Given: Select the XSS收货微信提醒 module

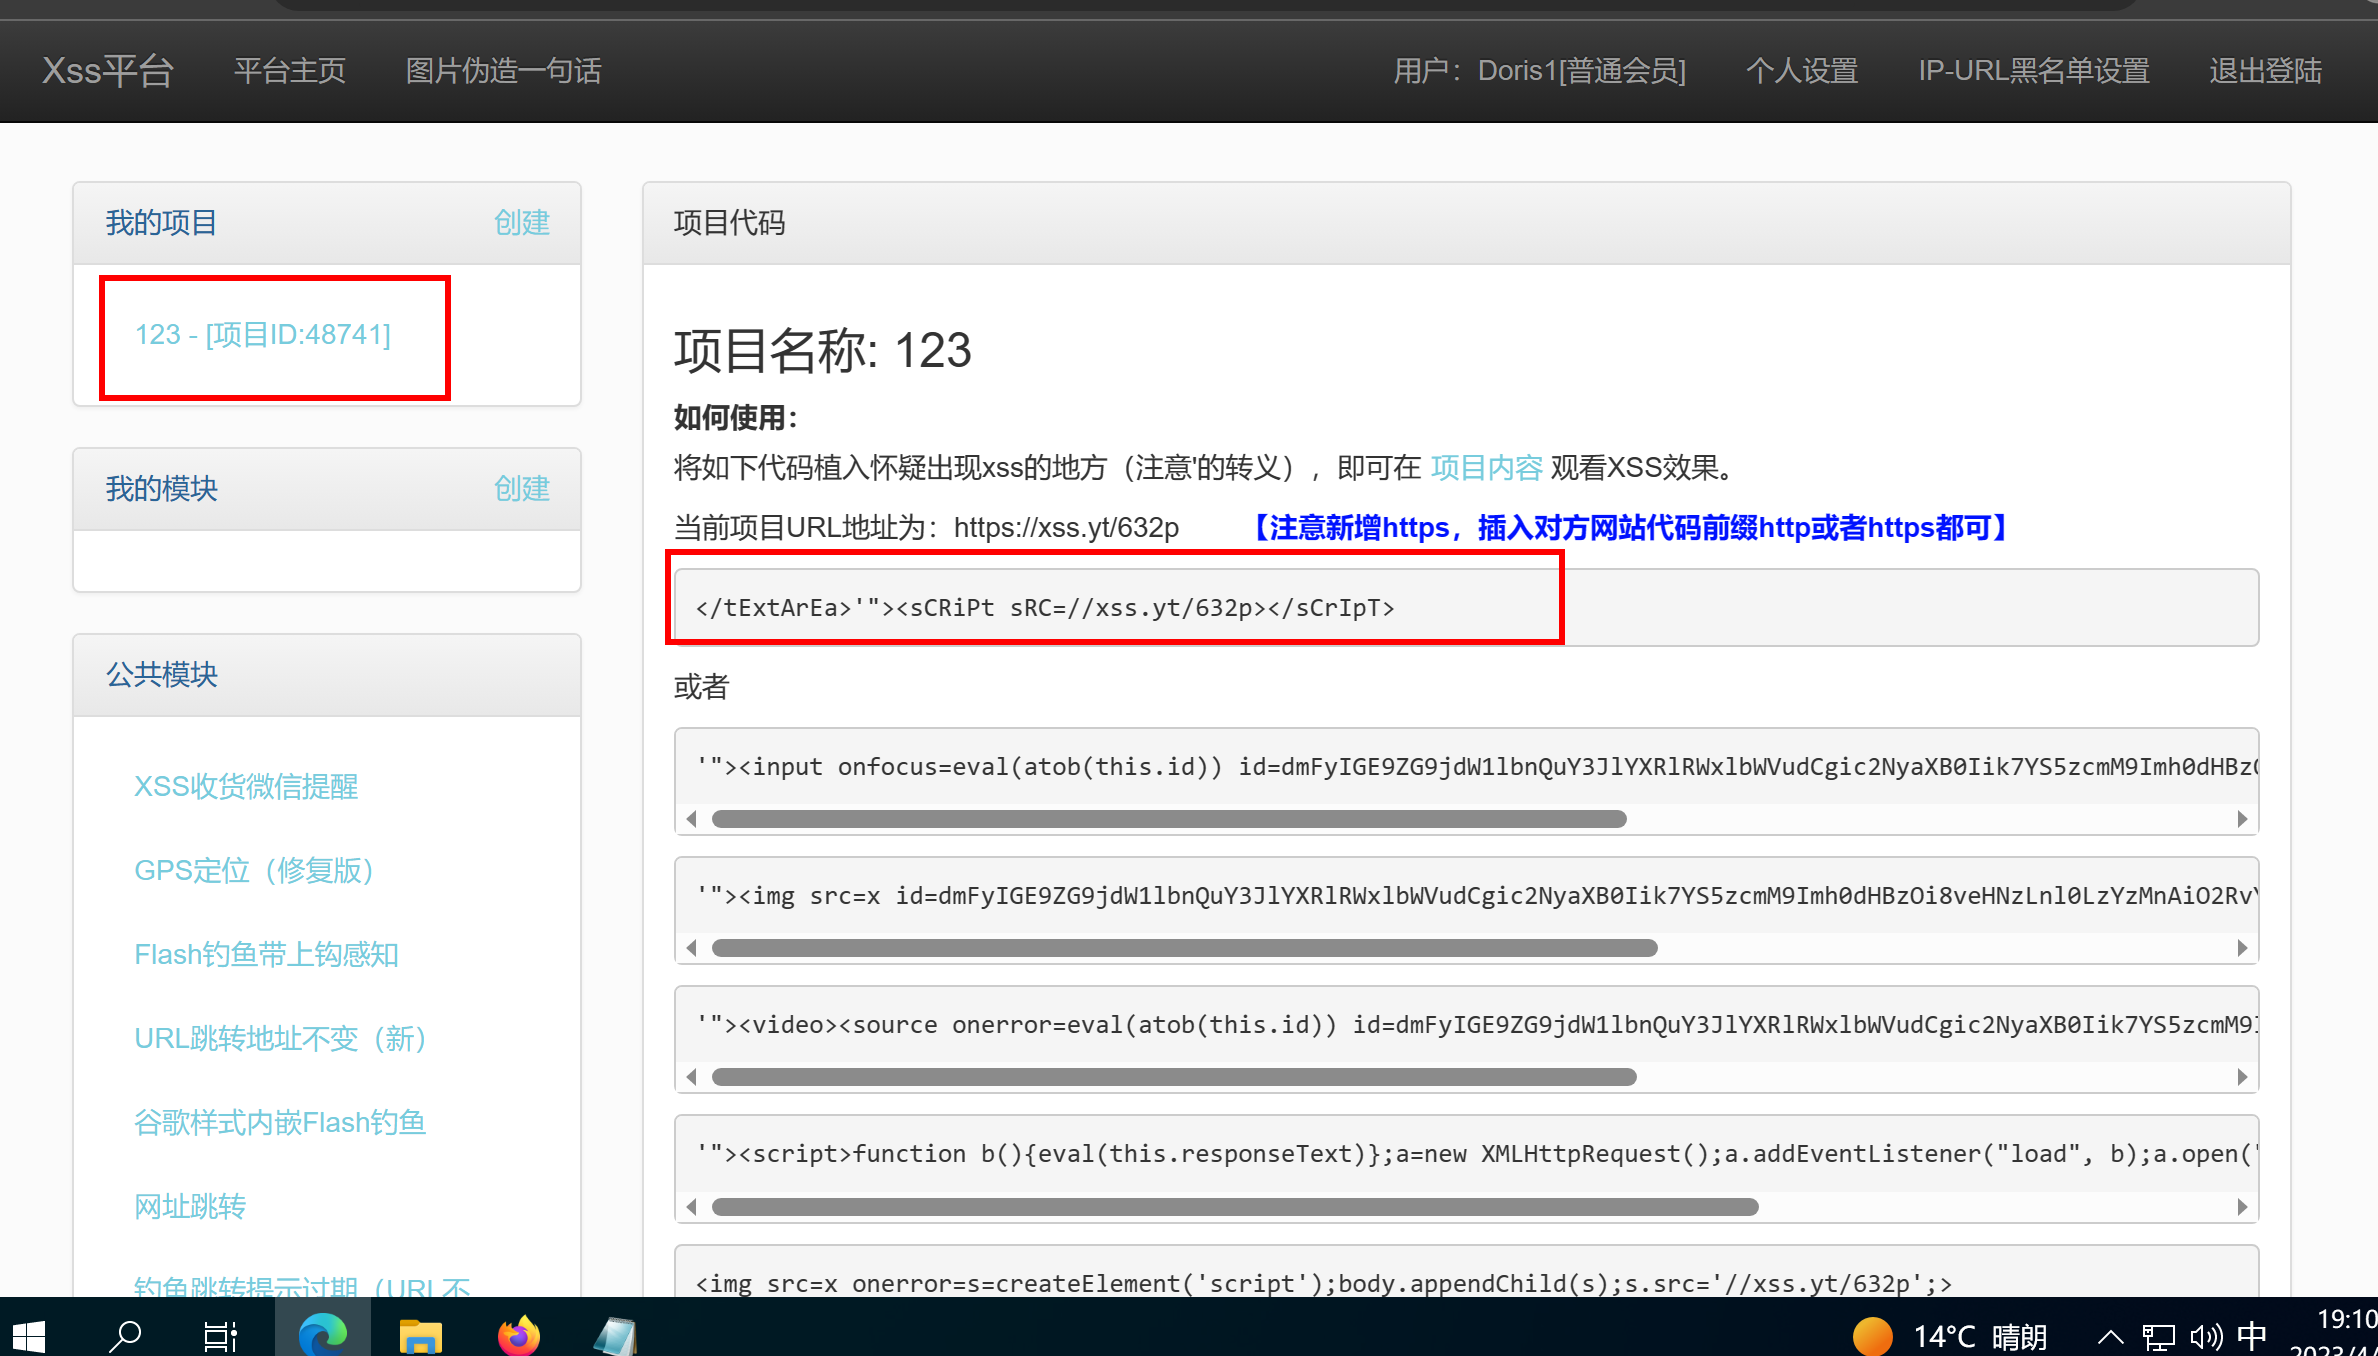Looking at the screenshot, I should point(246,787).
